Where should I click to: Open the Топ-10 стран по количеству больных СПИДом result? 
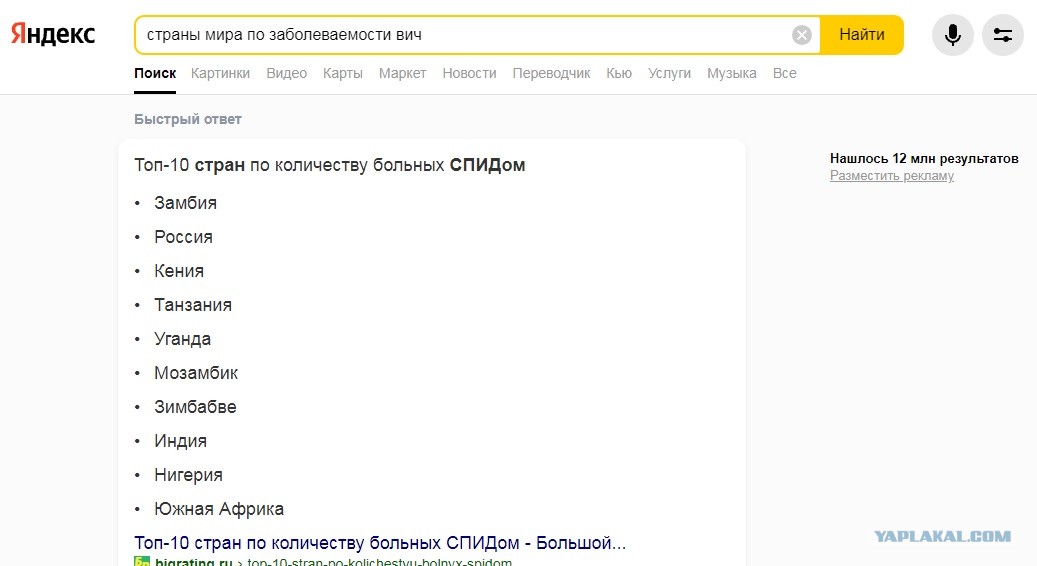pos(380,543)
